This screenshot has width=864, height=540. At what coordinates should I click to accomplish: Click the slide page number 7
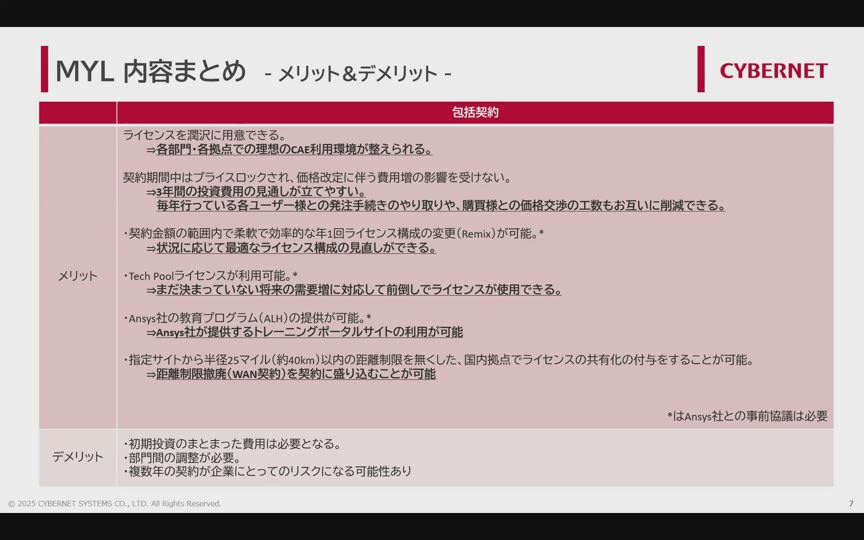850,503
